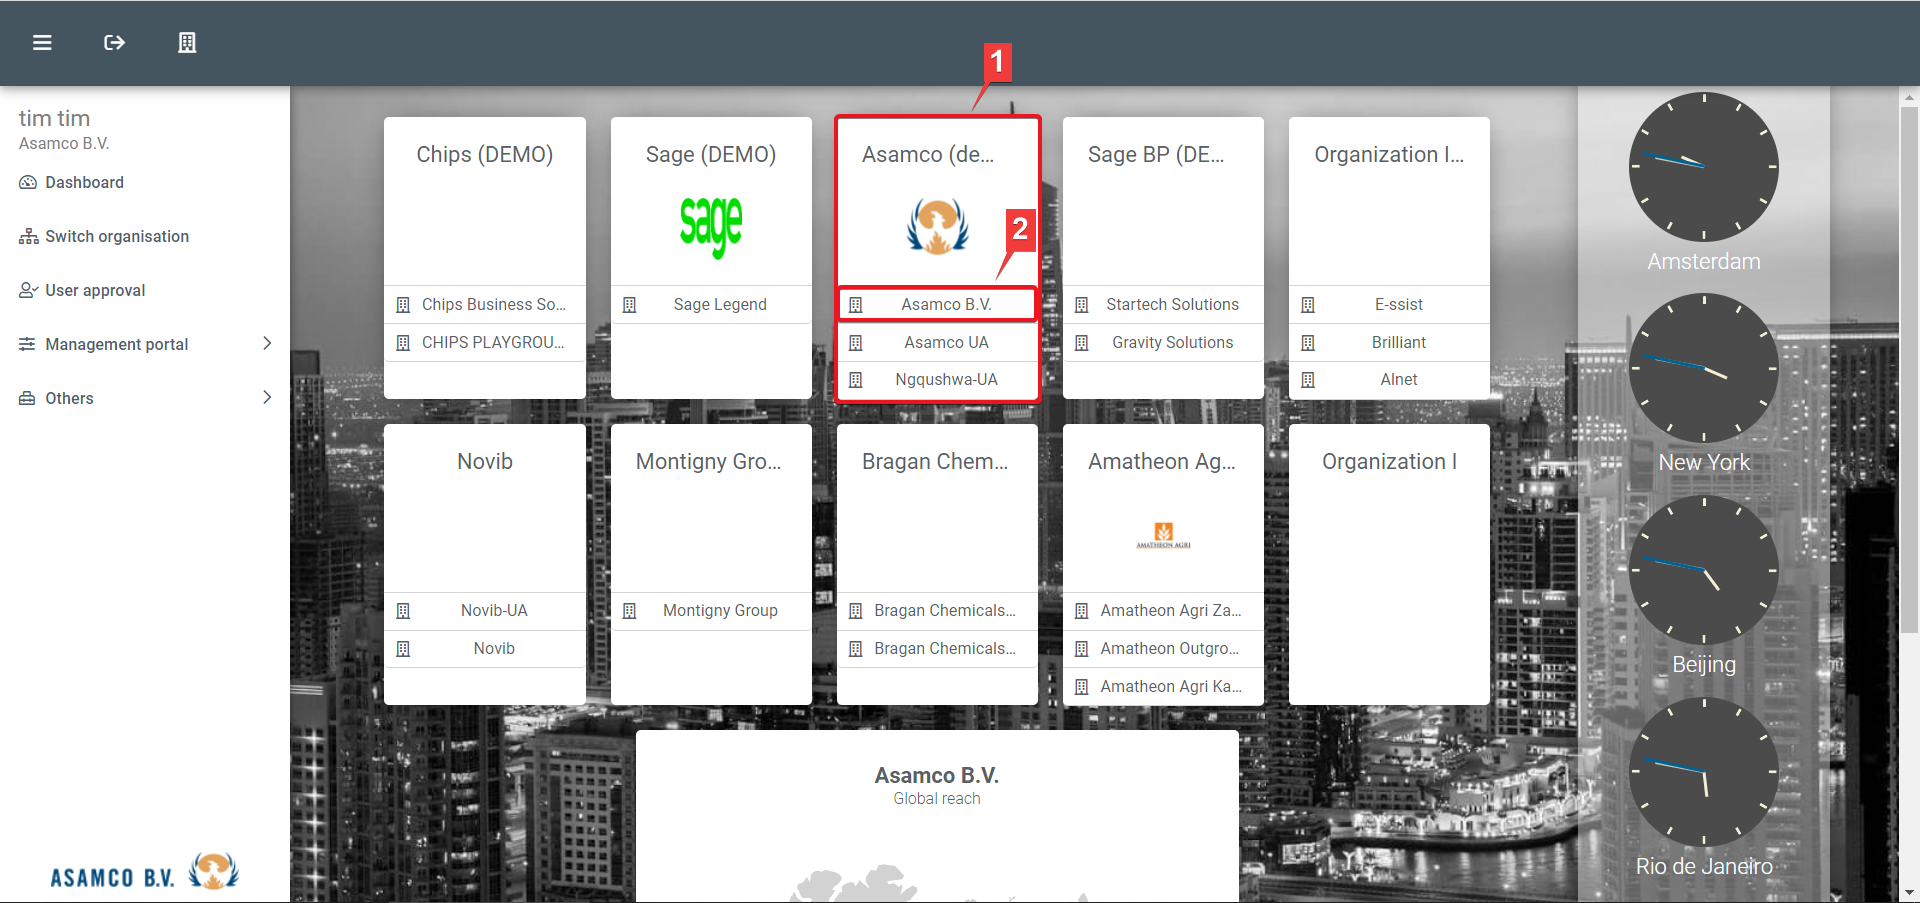1920x903 pixels.
Task: Select Ngqushwa-UA organisation row
Action: (x=937, y=380)
